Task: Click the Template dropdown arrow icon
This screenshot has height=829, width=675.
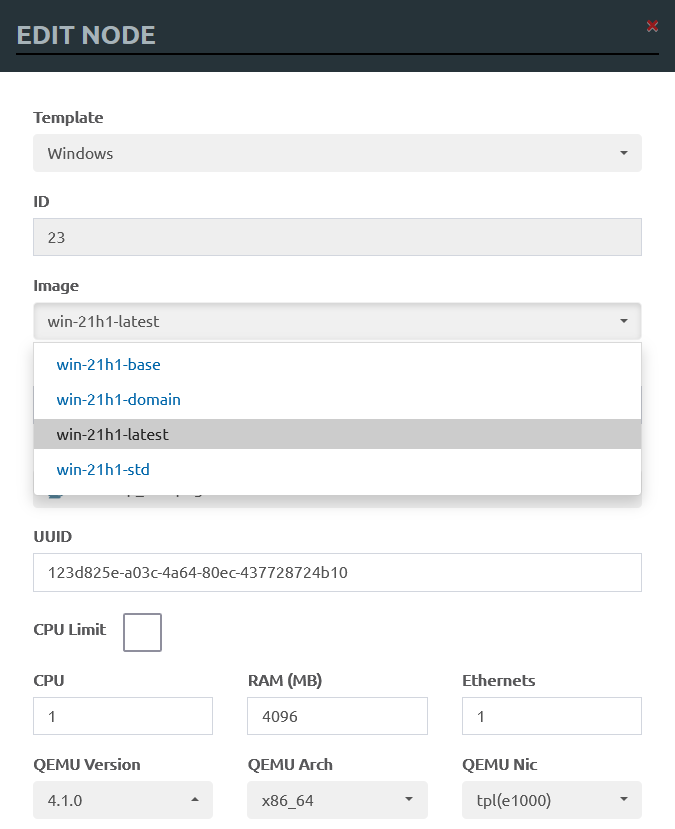Action: (623, 153)
